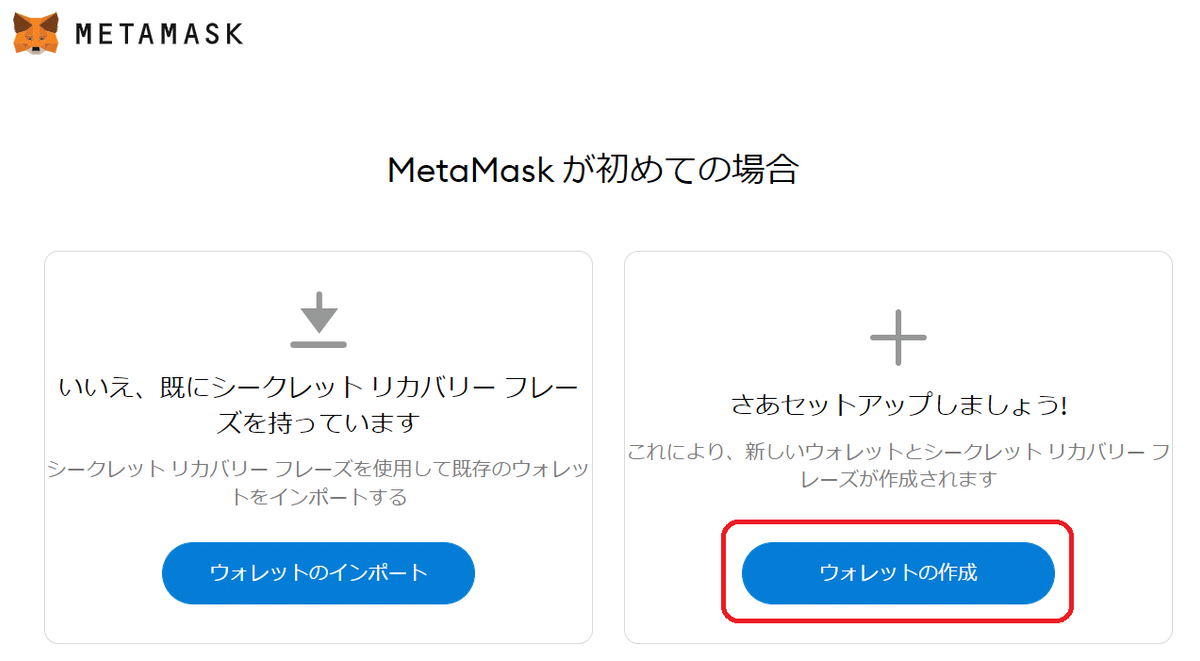This screenshot has width=1200, height=661.
Task: Click the METAMASK wordmark text
Action: click(x=159, y=34)
